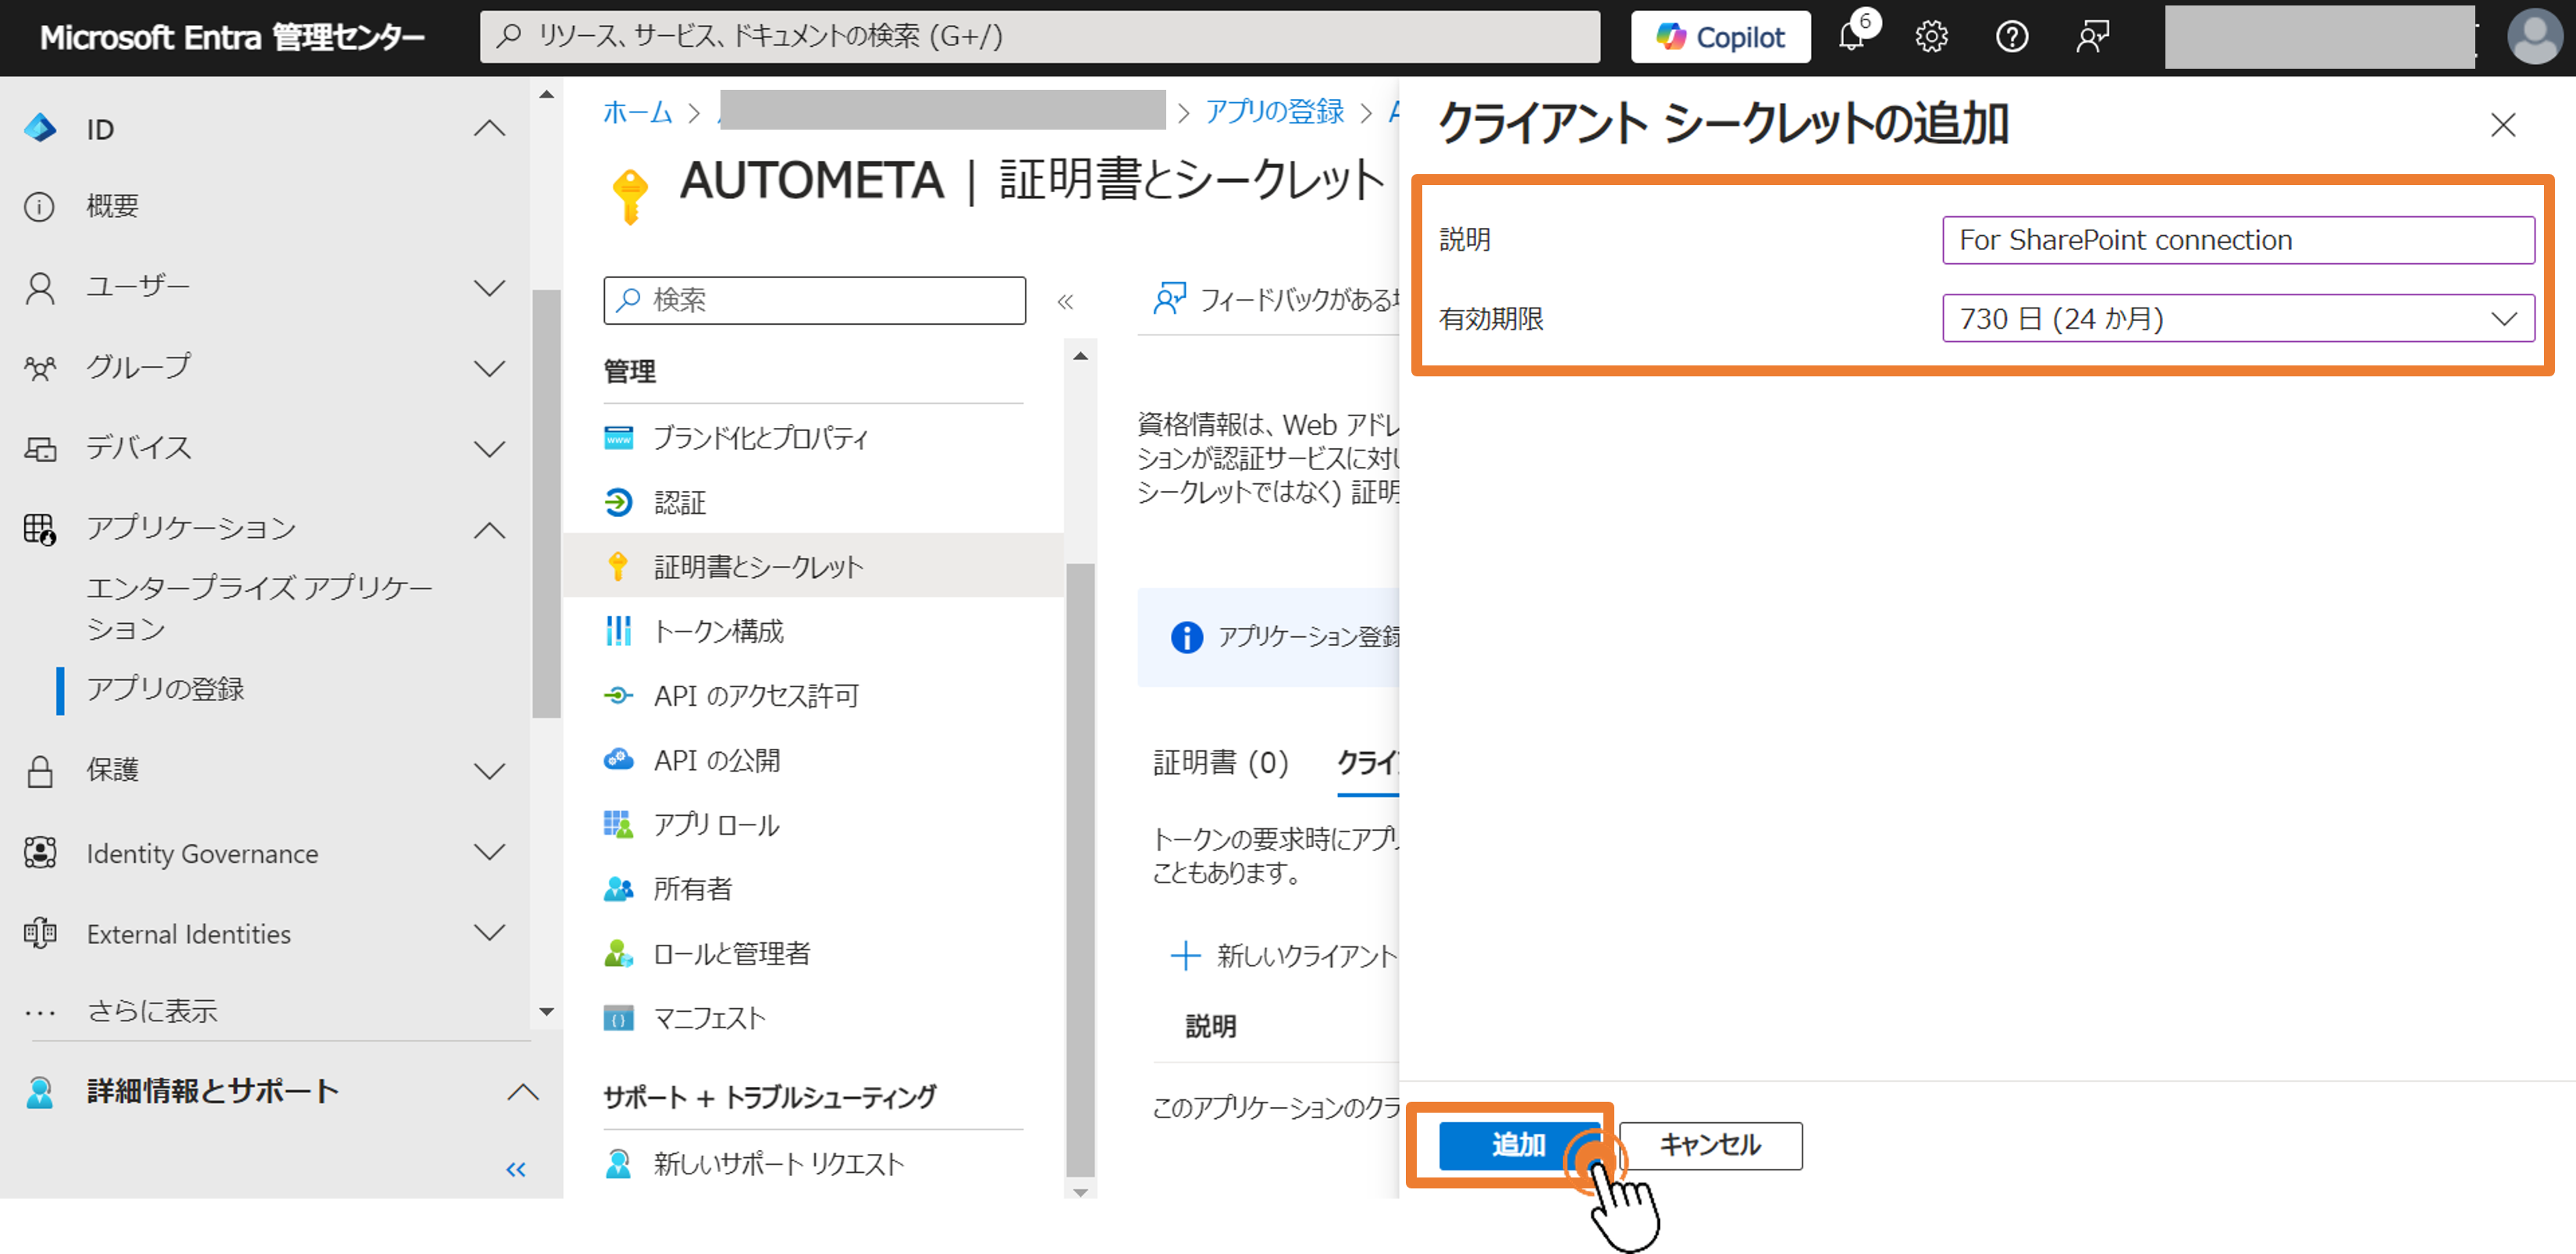Go to アプリの登録 breadcrumb link
The image size is (2576, 1254).
pos(1274,112)
